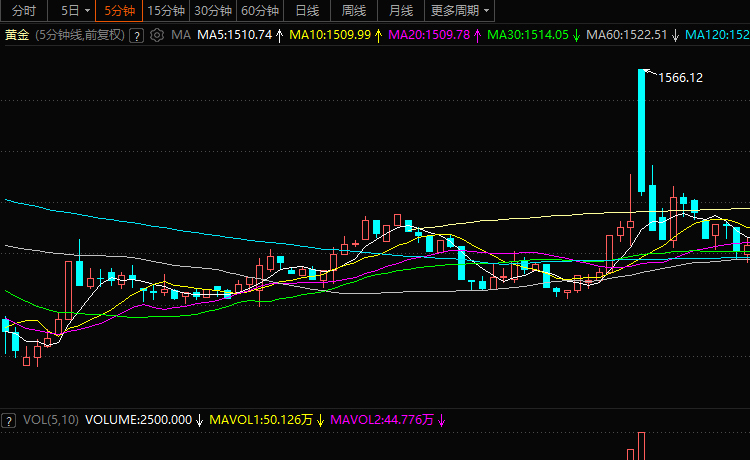The height and width of the screenshot is (460, 750).
Task: Show the 日线 daily chart
Action: coord(307,11)
